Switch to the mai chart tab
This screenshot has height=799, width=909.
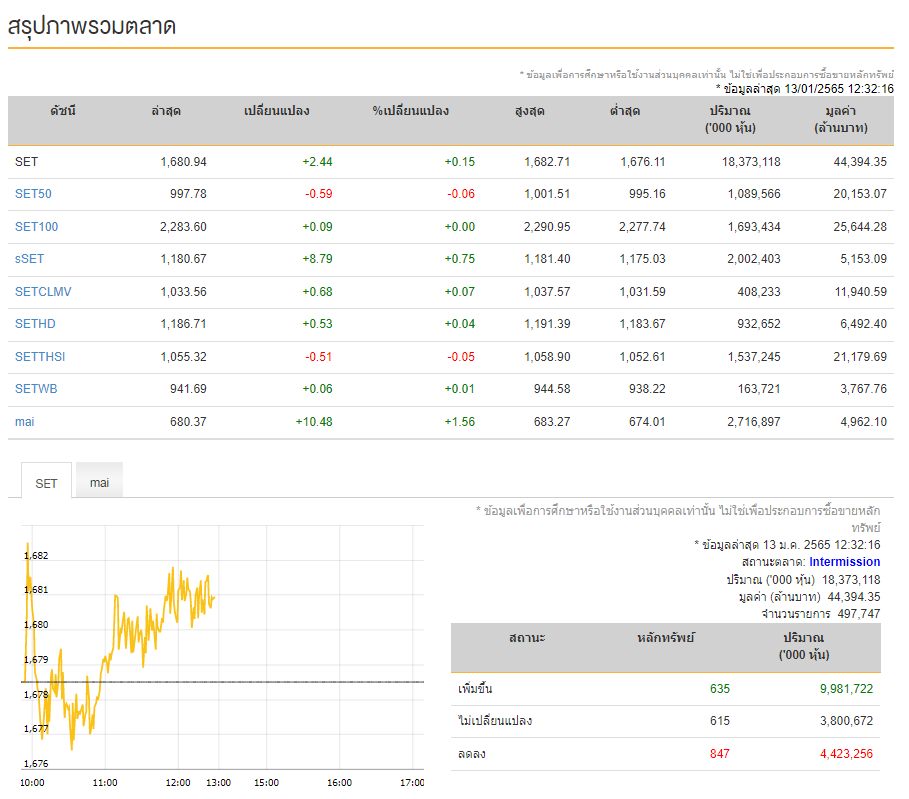coord(99,480)
